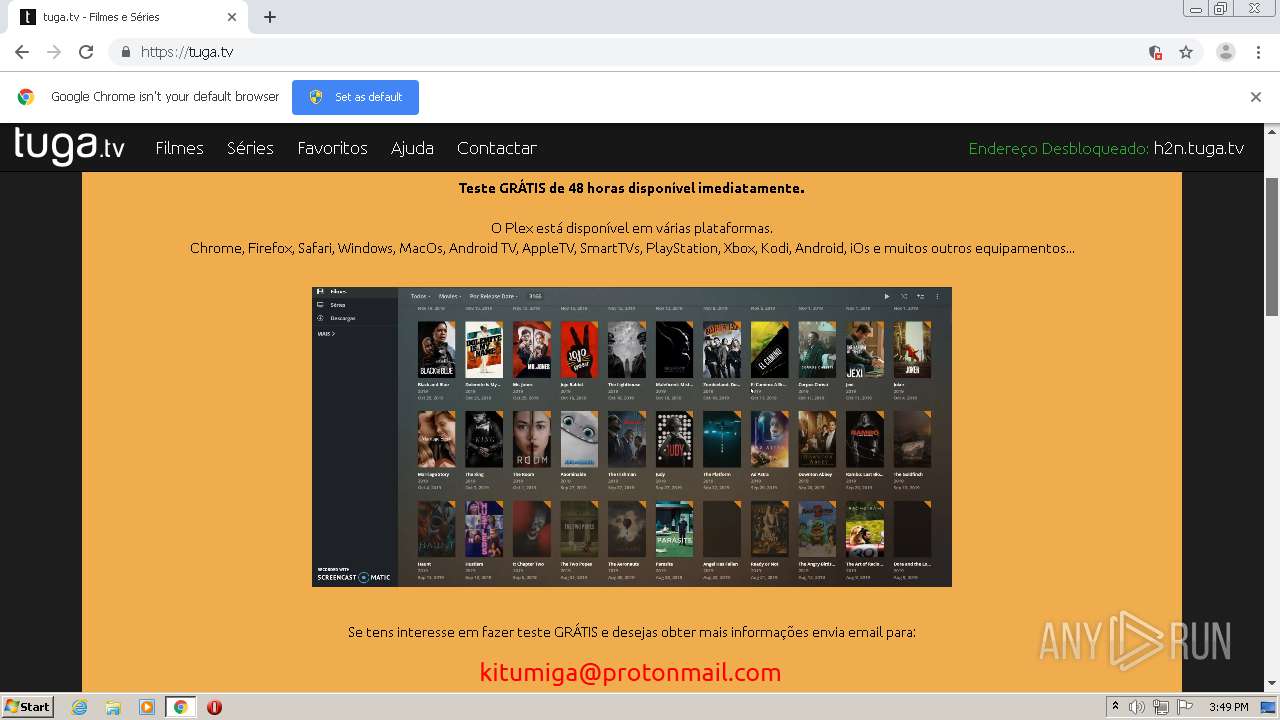Click the Show desktop tray icon
This screenshot has width=1280, height=720.
tap(1269, 707)
